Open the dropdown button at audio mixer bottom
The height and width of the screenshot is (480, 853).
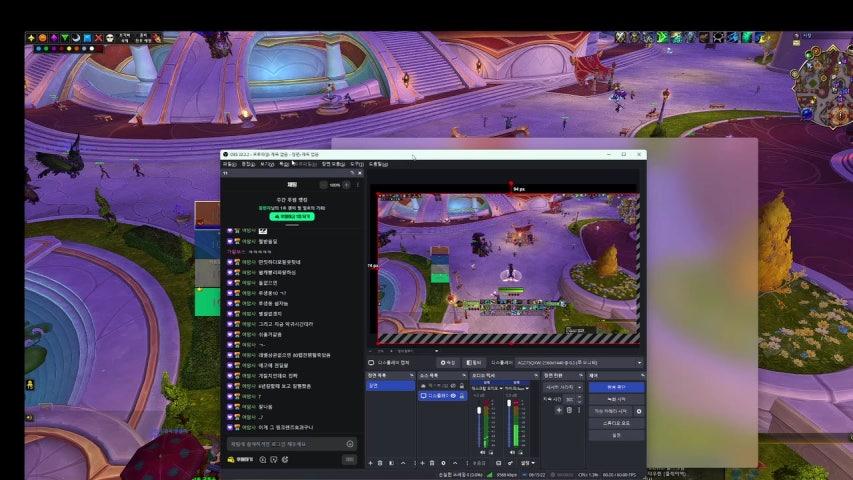(528, 463)
